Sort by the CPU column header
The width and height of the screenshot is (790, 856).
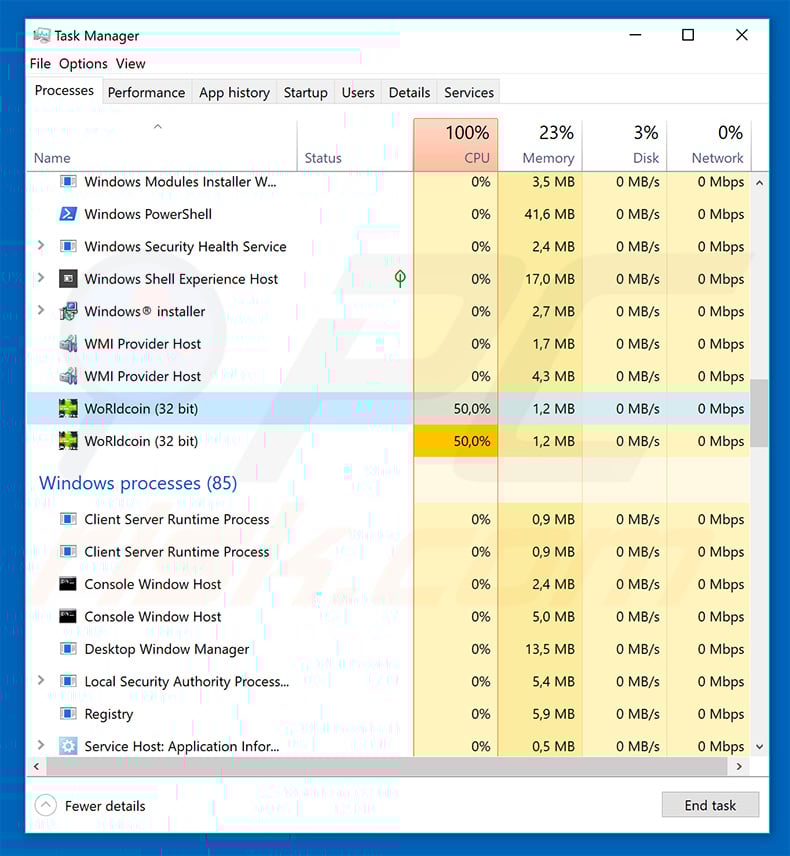pyautogui.click(x=456, y=145)
